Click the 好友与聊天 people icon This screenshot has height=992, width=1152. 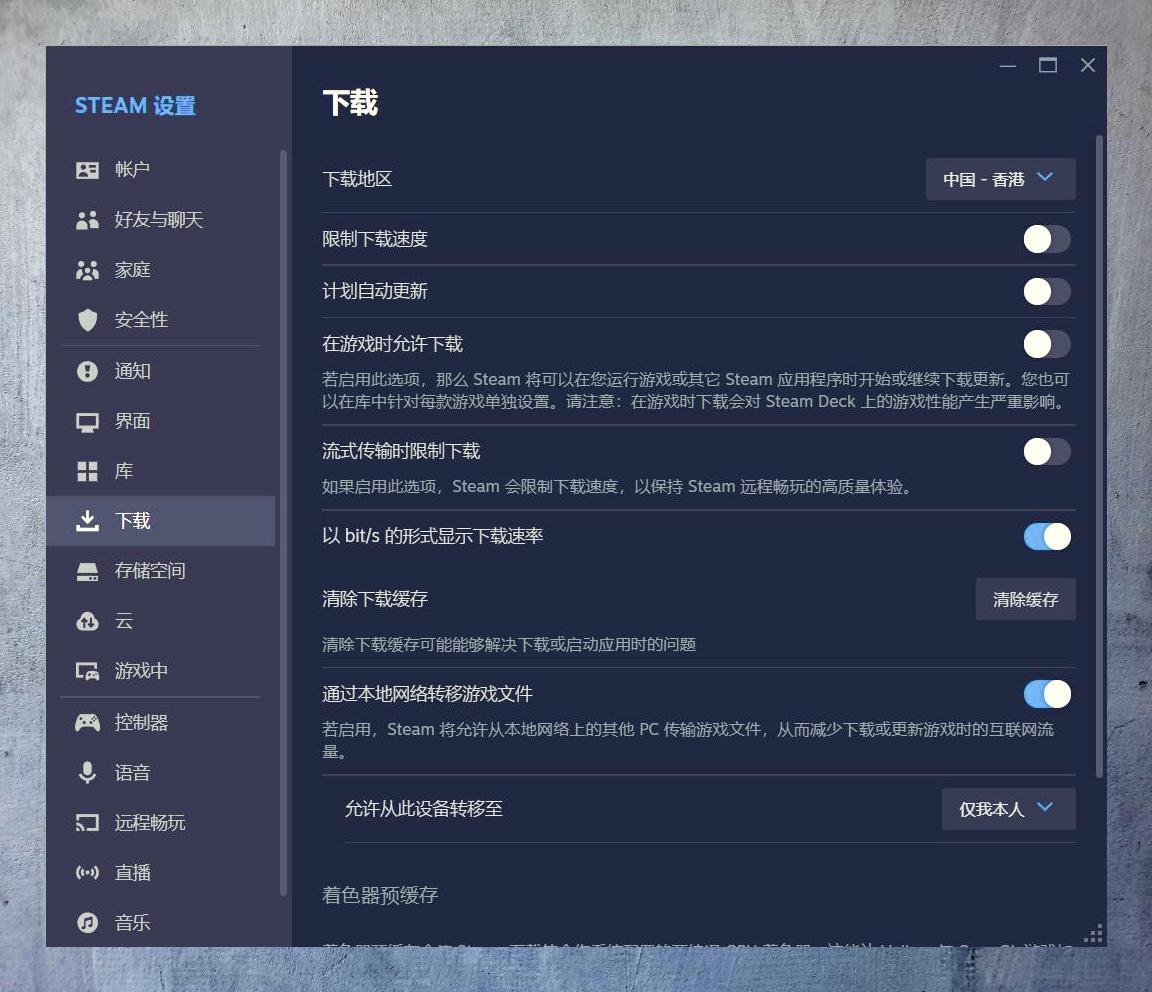coord(87,220)
